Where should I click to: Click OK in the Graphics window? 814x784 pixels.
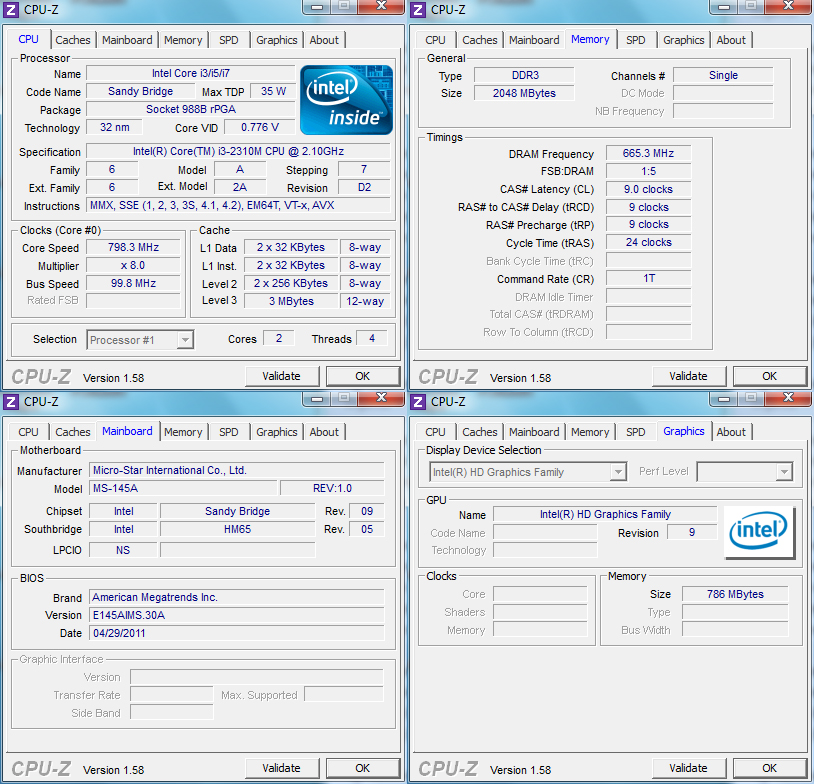point(769,768)
